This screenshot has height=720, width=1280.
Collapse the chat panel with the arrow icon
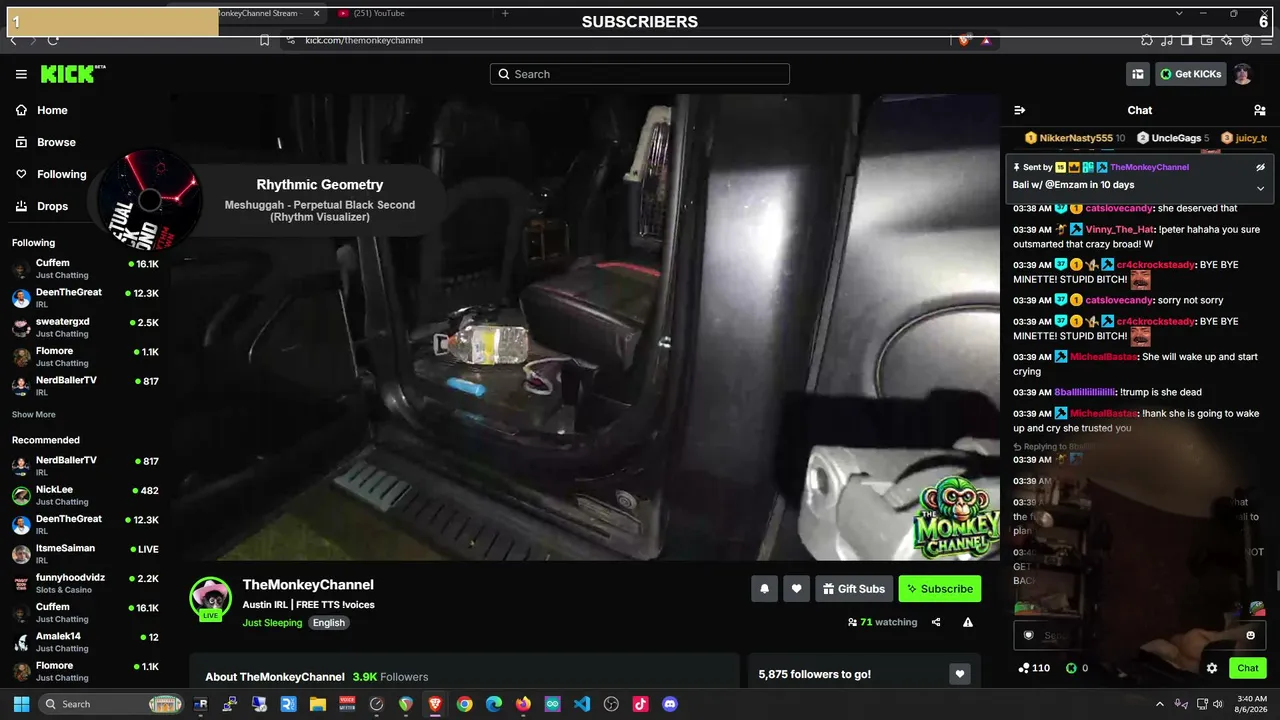coord(1019,110)
